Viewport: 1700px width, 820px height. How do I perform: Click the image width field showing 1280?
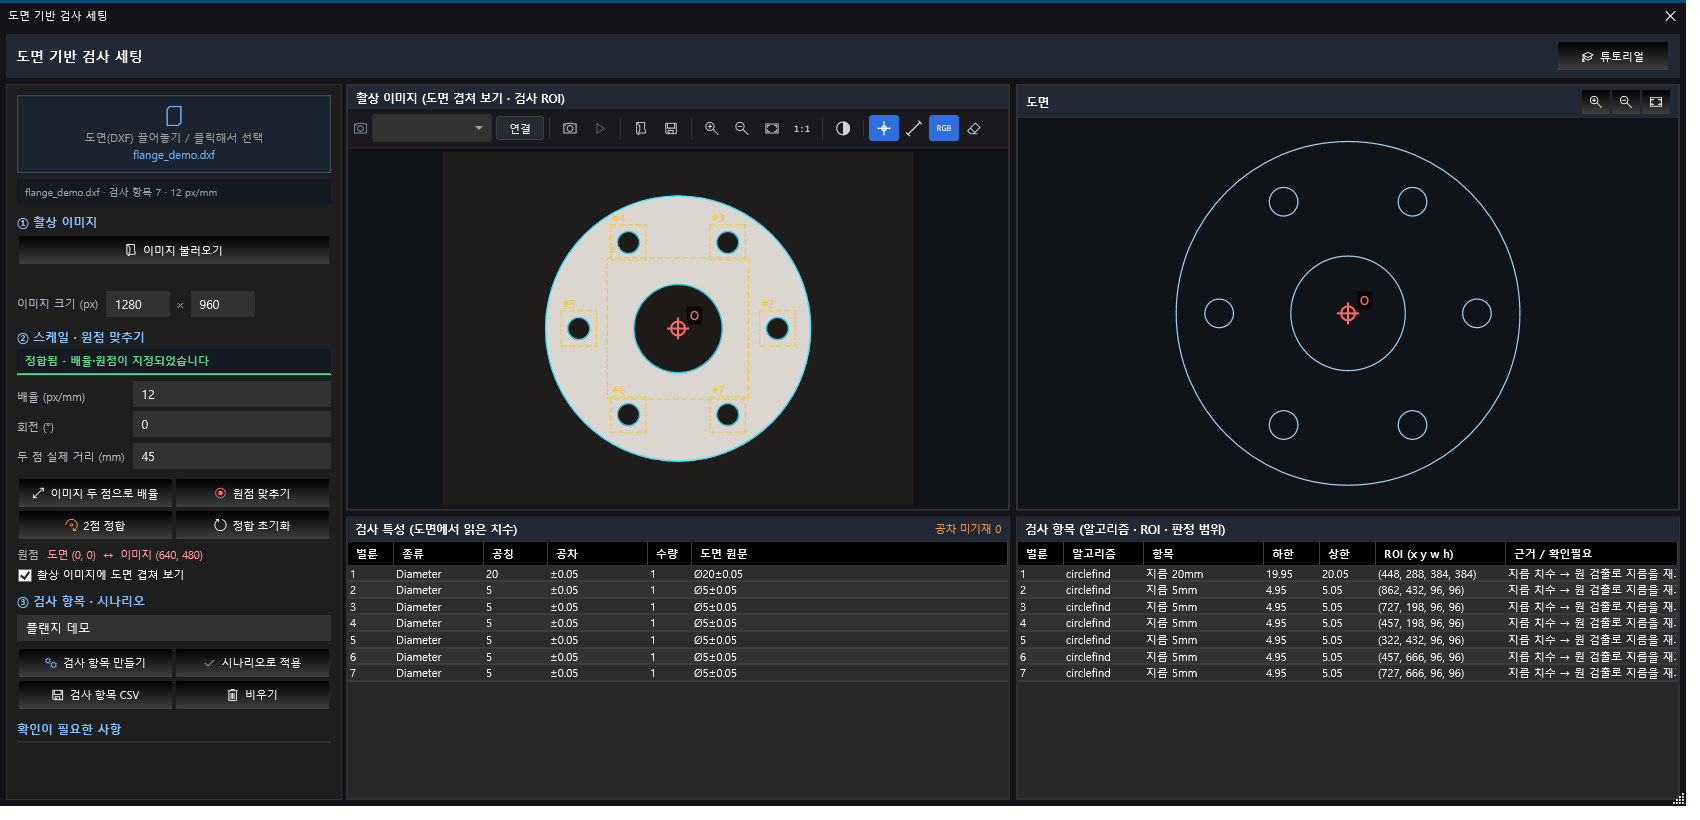138,305
